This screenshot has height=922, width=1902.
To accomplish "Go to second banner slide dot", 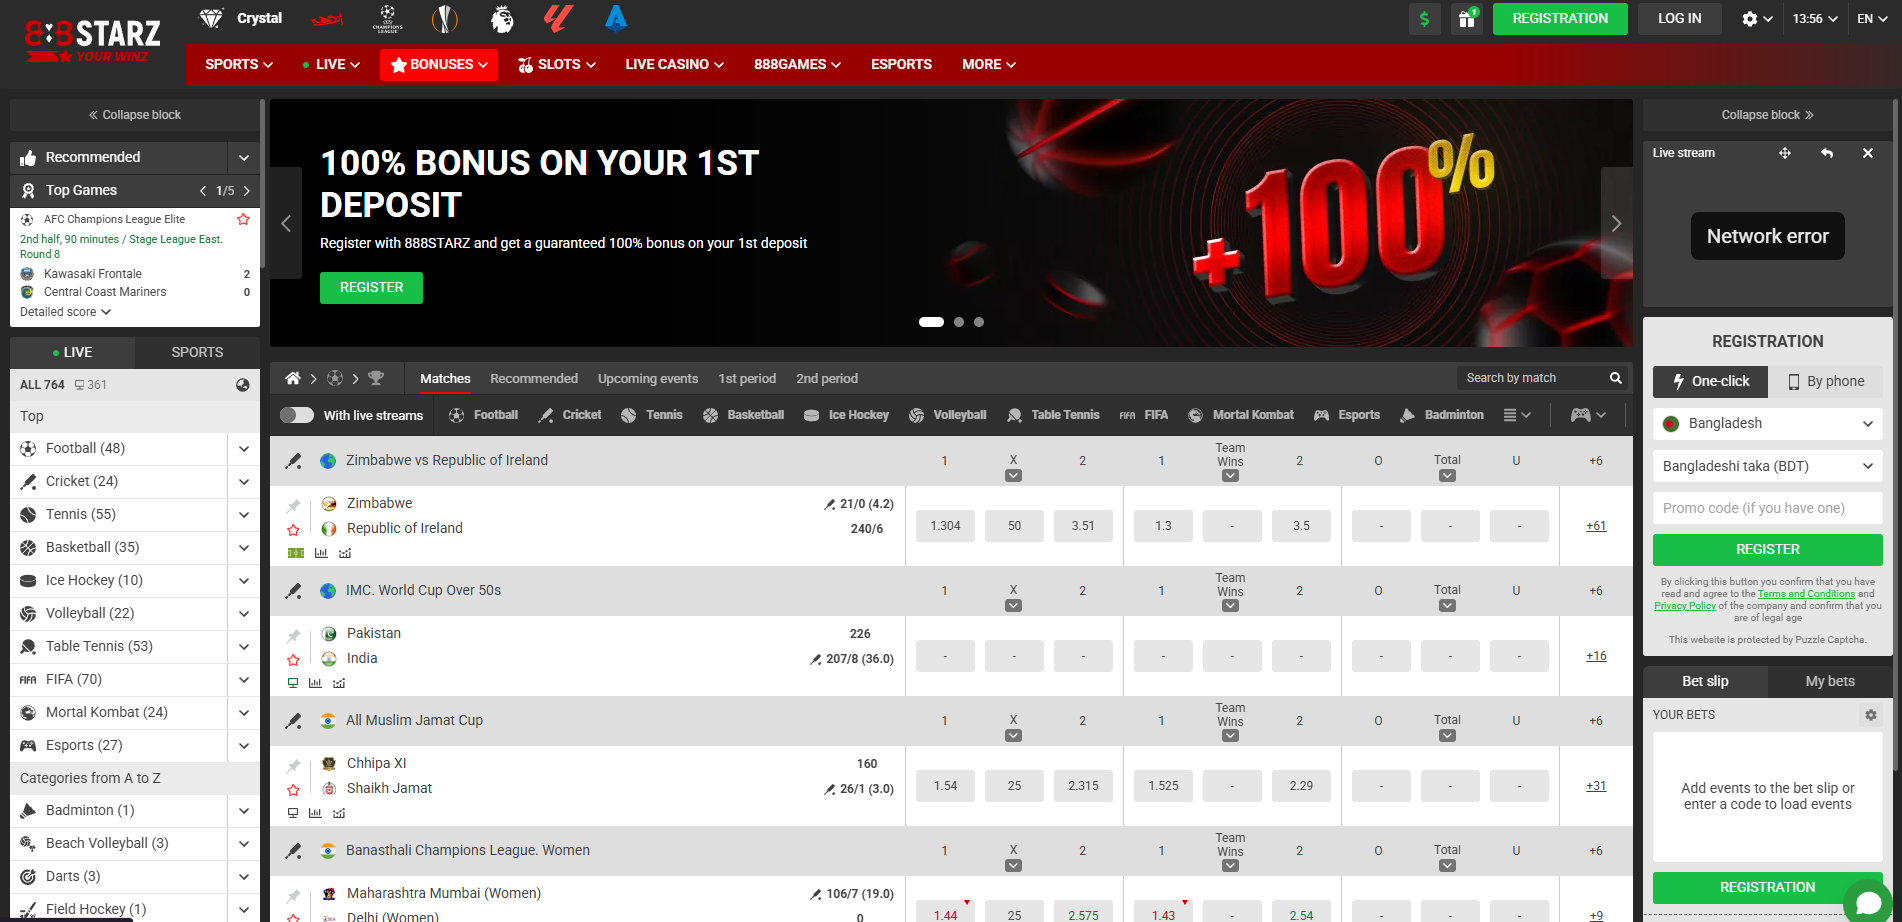I will (959, 322).
